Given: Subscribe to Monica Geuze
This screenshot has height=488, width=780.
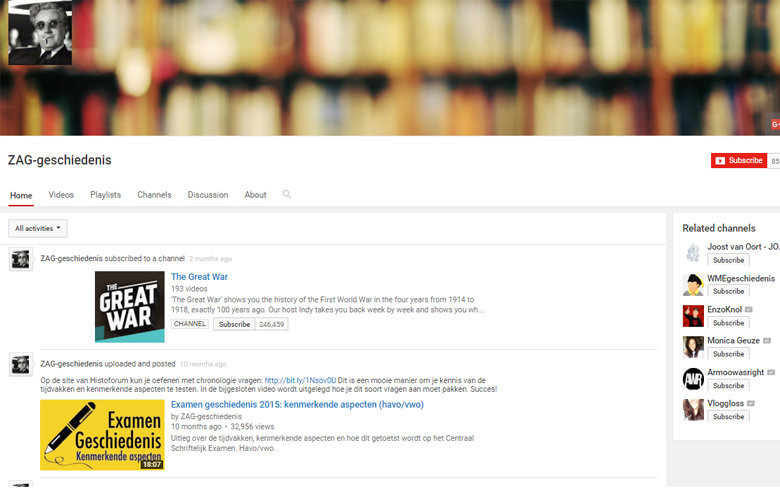Looking at the screenshot, I should point(728,354).
